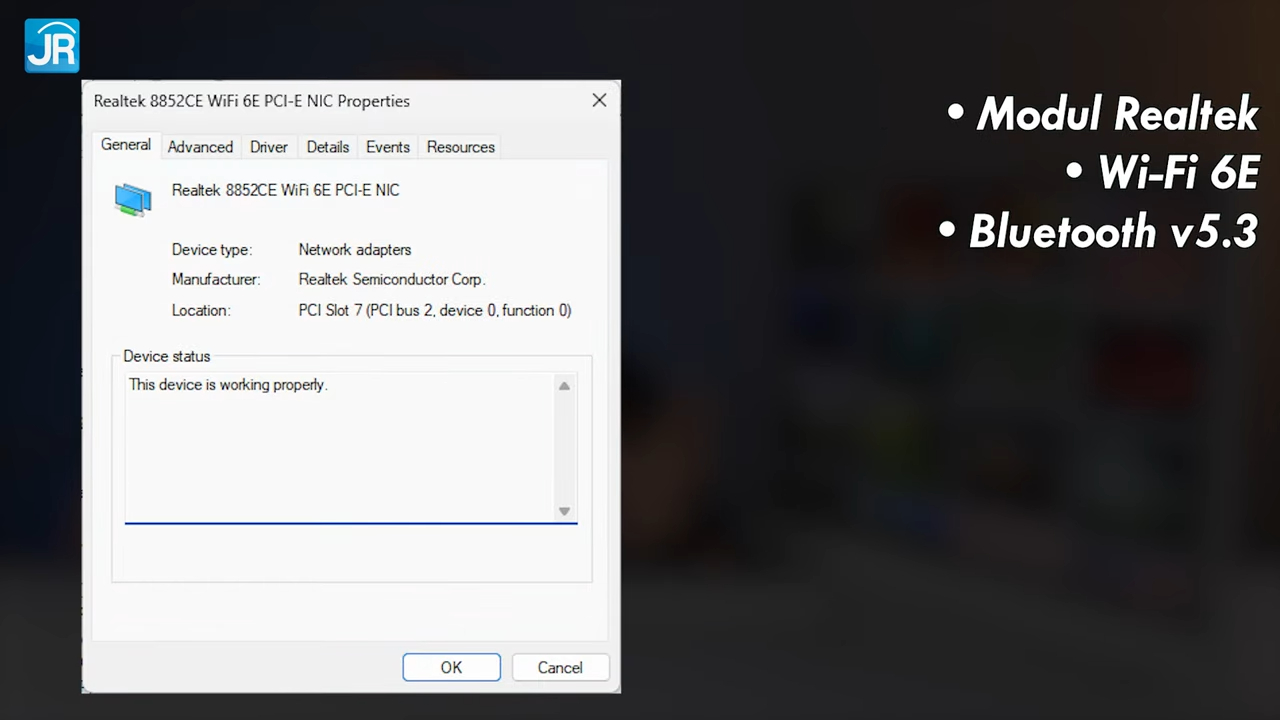The image size is (1280, 720).
Task: Click the scroll-down arrow in Device status
Action: pyautogui.click(x=563, y=511)
